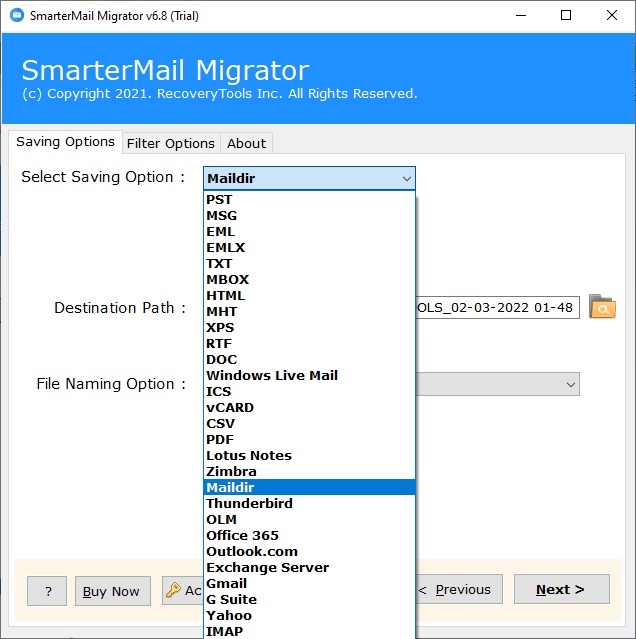
Task: Choose Lotus Notes option
Action: pyautogui.click(x=309, y=455)
